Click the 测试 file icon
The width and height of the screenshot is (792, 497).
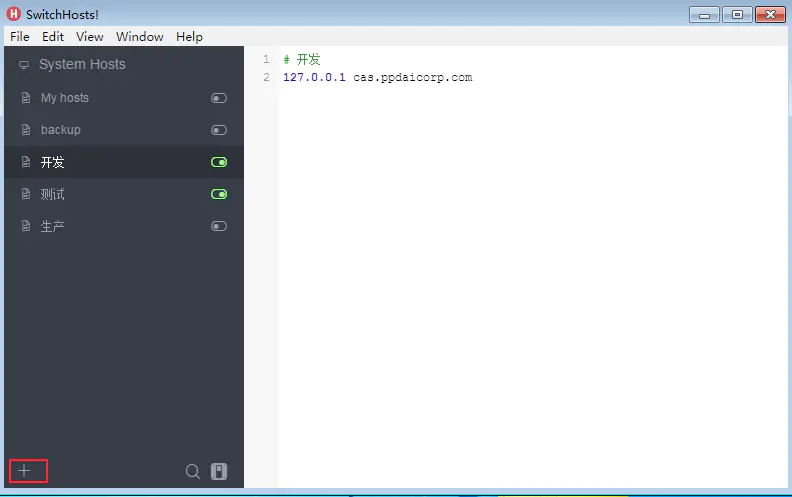click(26, 194)
